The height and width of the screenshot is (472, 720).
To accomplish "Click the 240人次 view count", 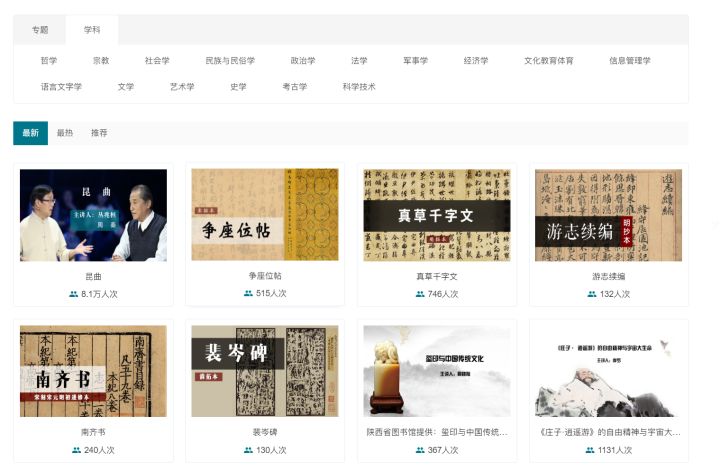I will [99, 450].
